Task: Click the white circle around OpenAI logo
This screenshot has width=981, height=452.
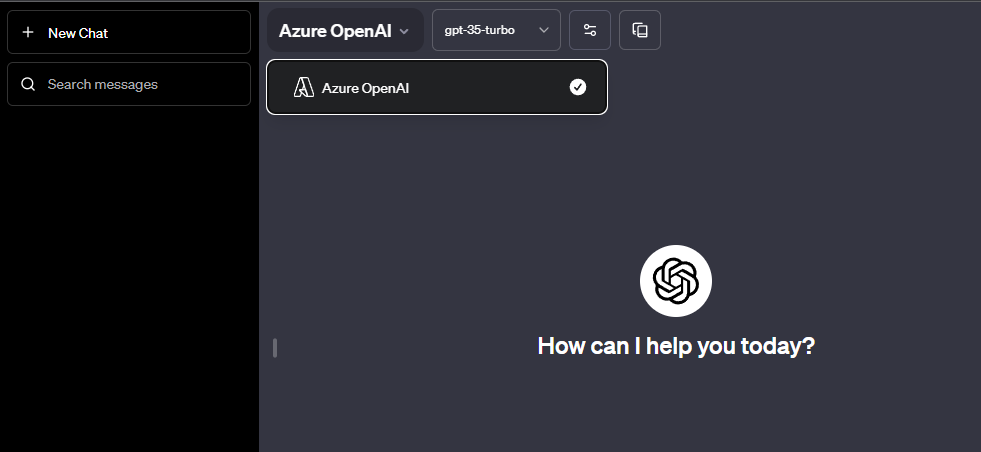Action: [x=676, y=280]
